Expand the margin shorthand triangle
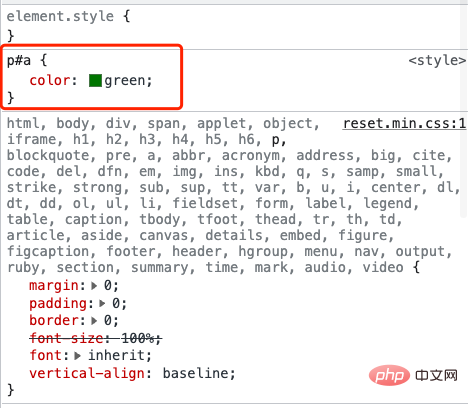468x408 pixels. coord(94,286)
